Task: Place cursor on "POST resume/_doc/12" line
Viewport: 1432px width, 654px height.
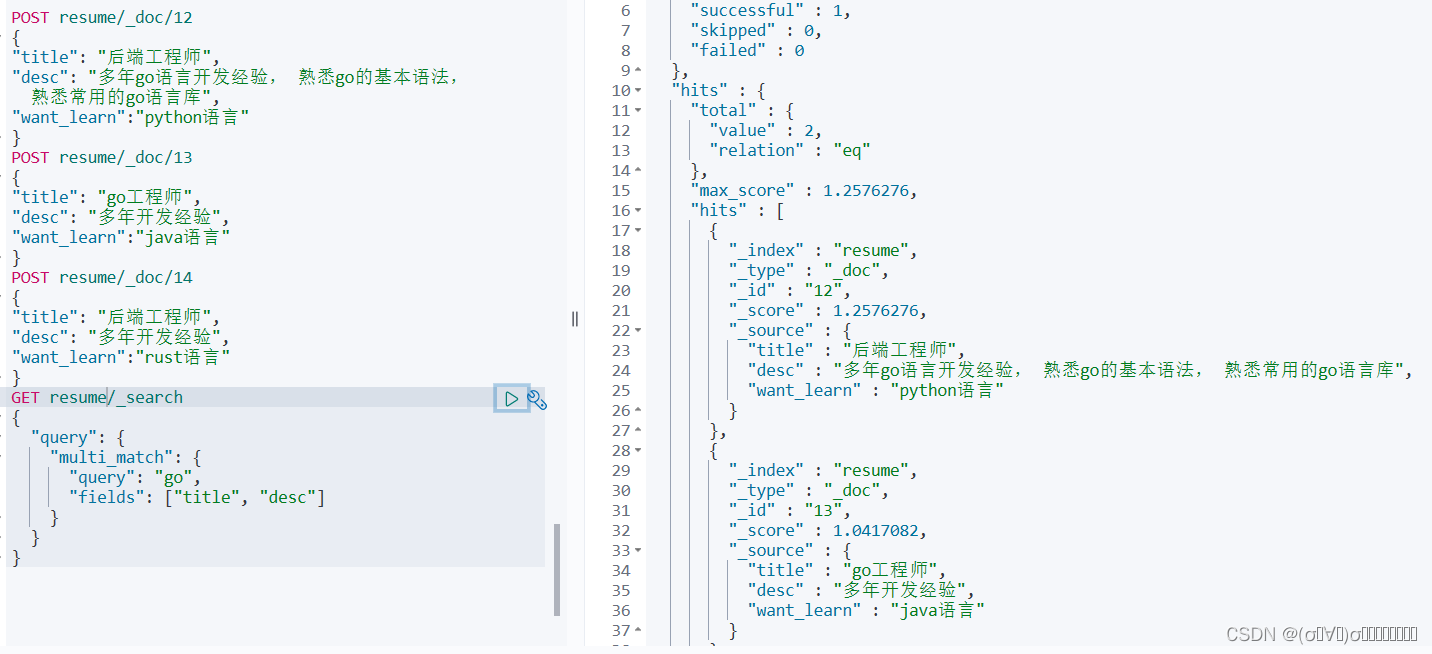Action: [102, 18]
